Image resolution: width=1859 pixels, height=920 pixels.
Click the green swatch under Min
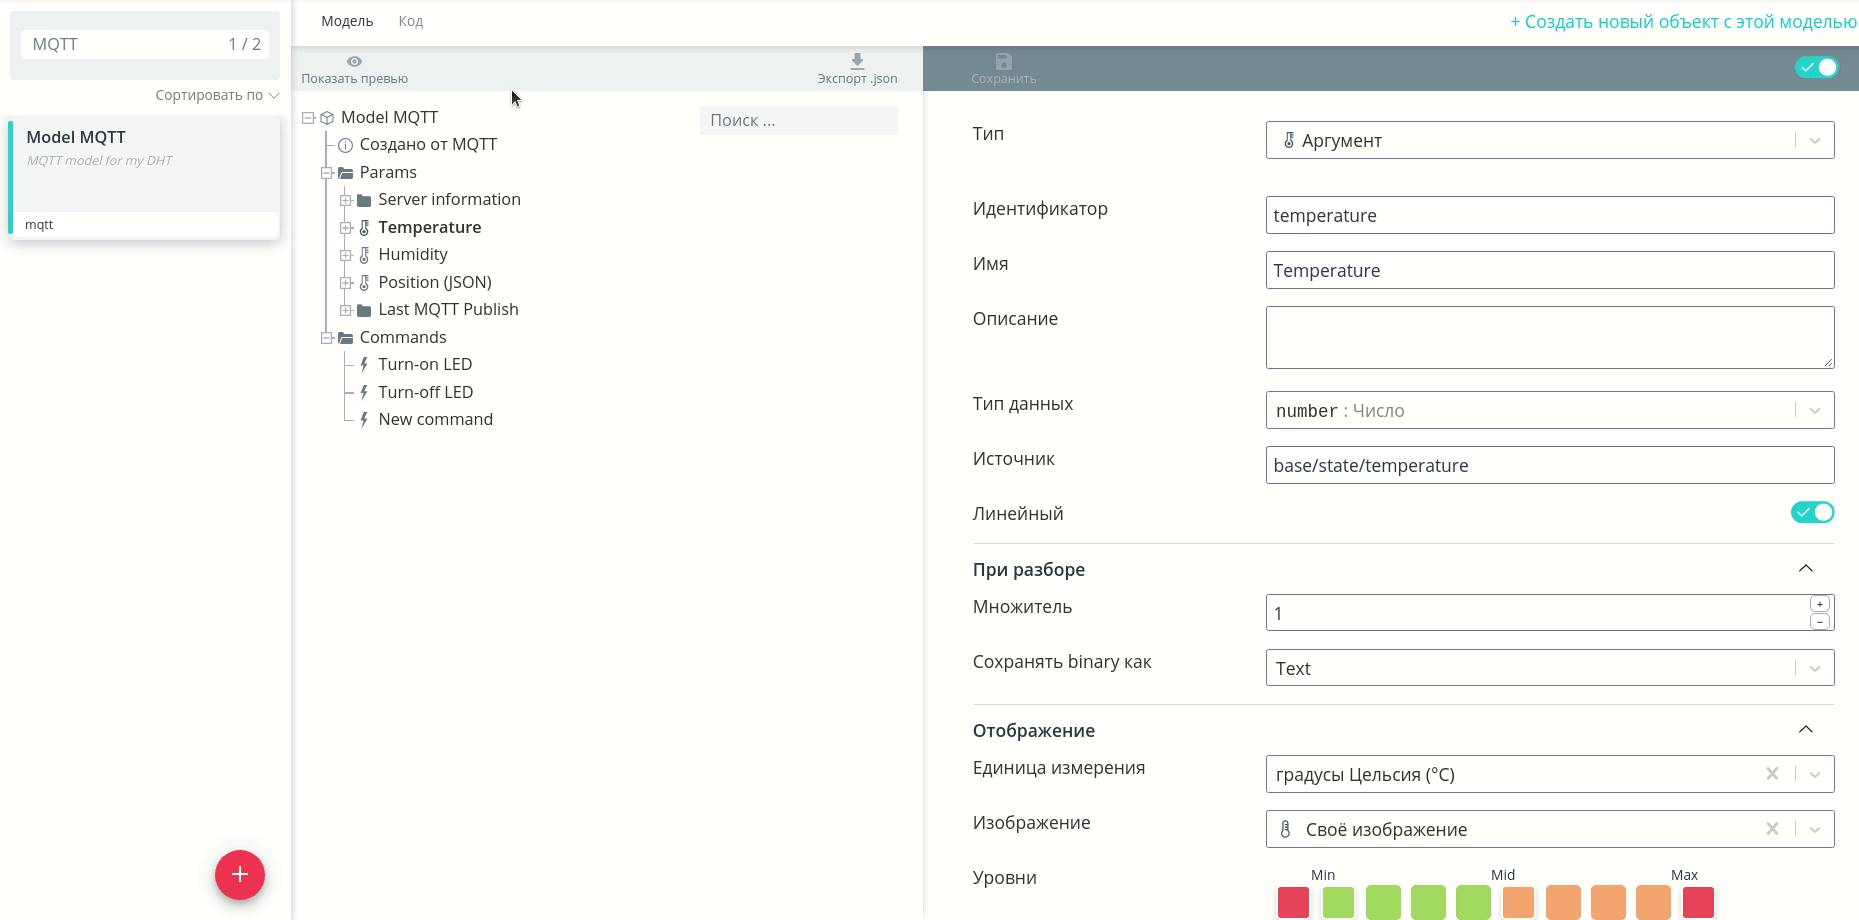pos(1338,902)
